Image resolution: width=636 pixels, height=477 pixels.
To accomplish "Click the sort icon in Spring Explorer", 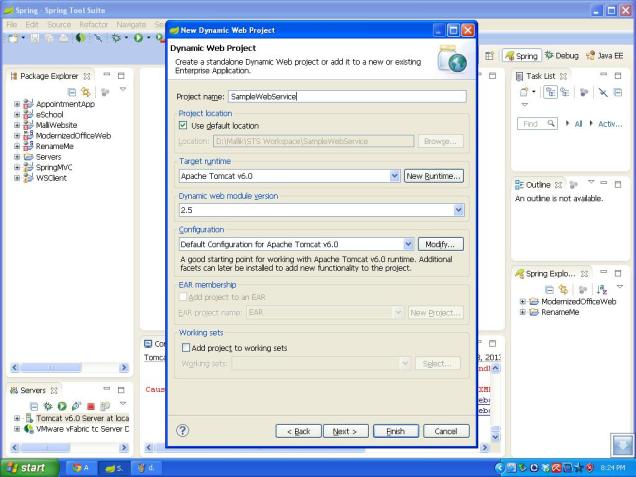I will (602, 290).
